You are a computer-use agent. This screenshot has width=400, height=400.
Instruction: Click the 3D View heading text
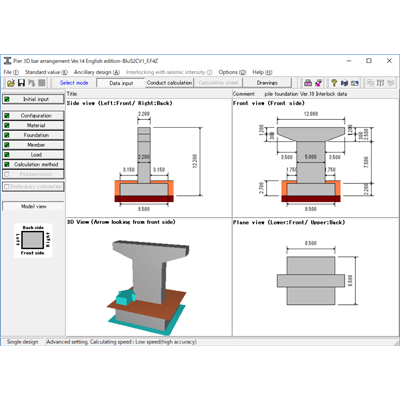tap(121, 222)
